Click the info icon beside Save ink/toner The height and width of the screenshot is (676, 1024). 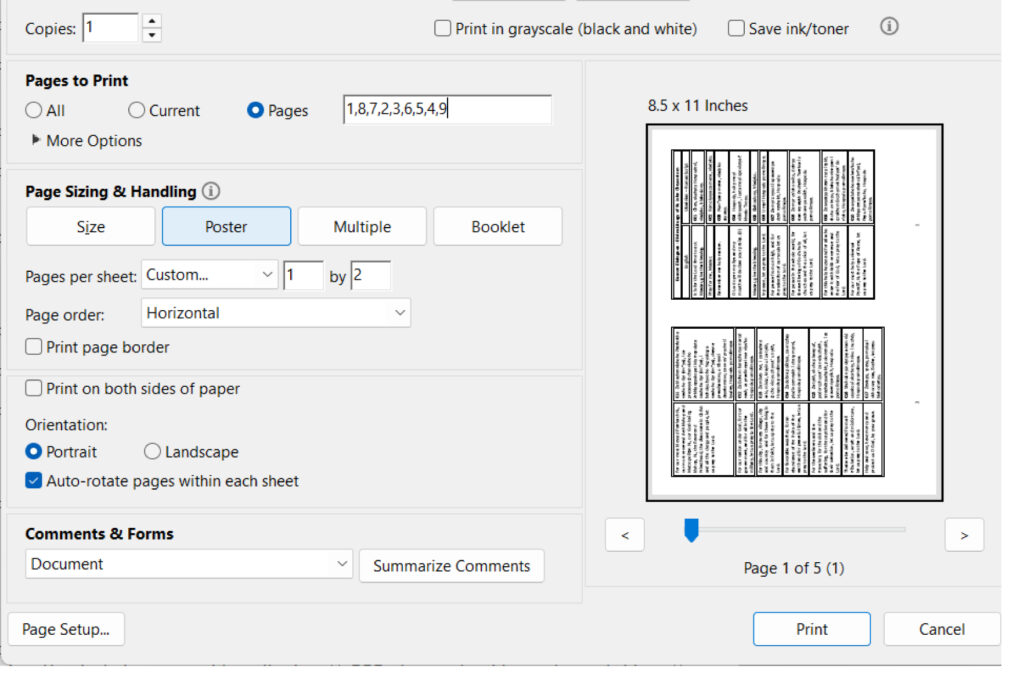(x=889, y=27)
